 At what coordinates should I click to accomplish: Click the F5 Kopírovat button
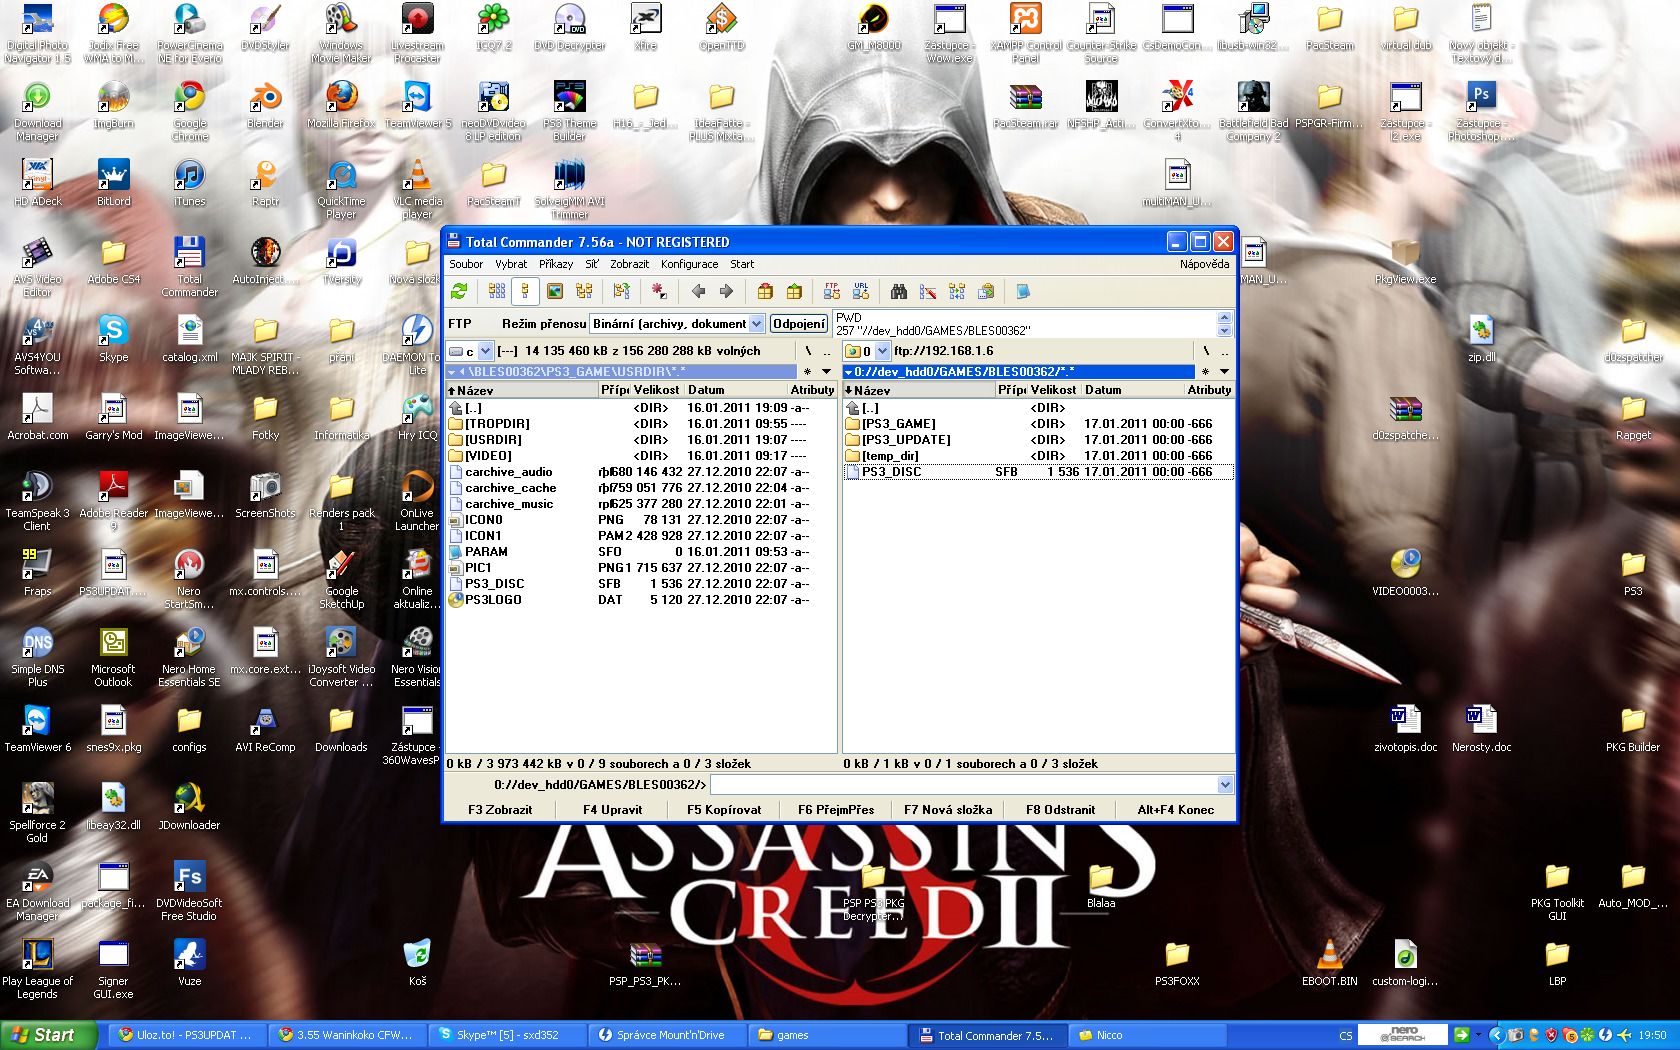[724, 810]
